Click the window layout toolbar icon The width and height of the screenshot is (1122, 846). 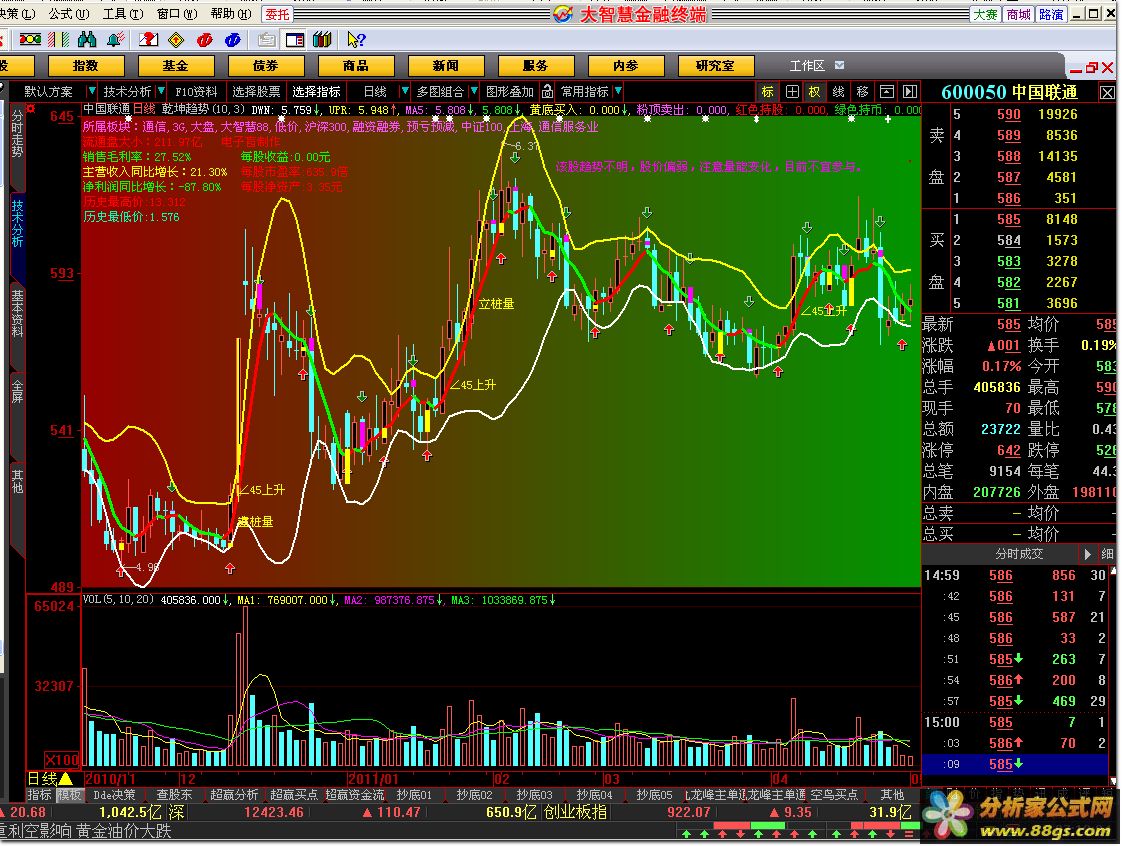click(x=295, y=39)
